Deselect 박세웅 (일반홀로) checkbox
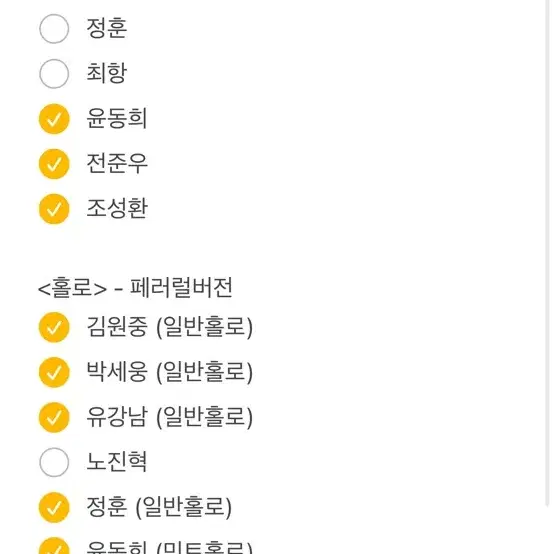Image resolution: width=554 pixels, height=554 pixels. 54,372
